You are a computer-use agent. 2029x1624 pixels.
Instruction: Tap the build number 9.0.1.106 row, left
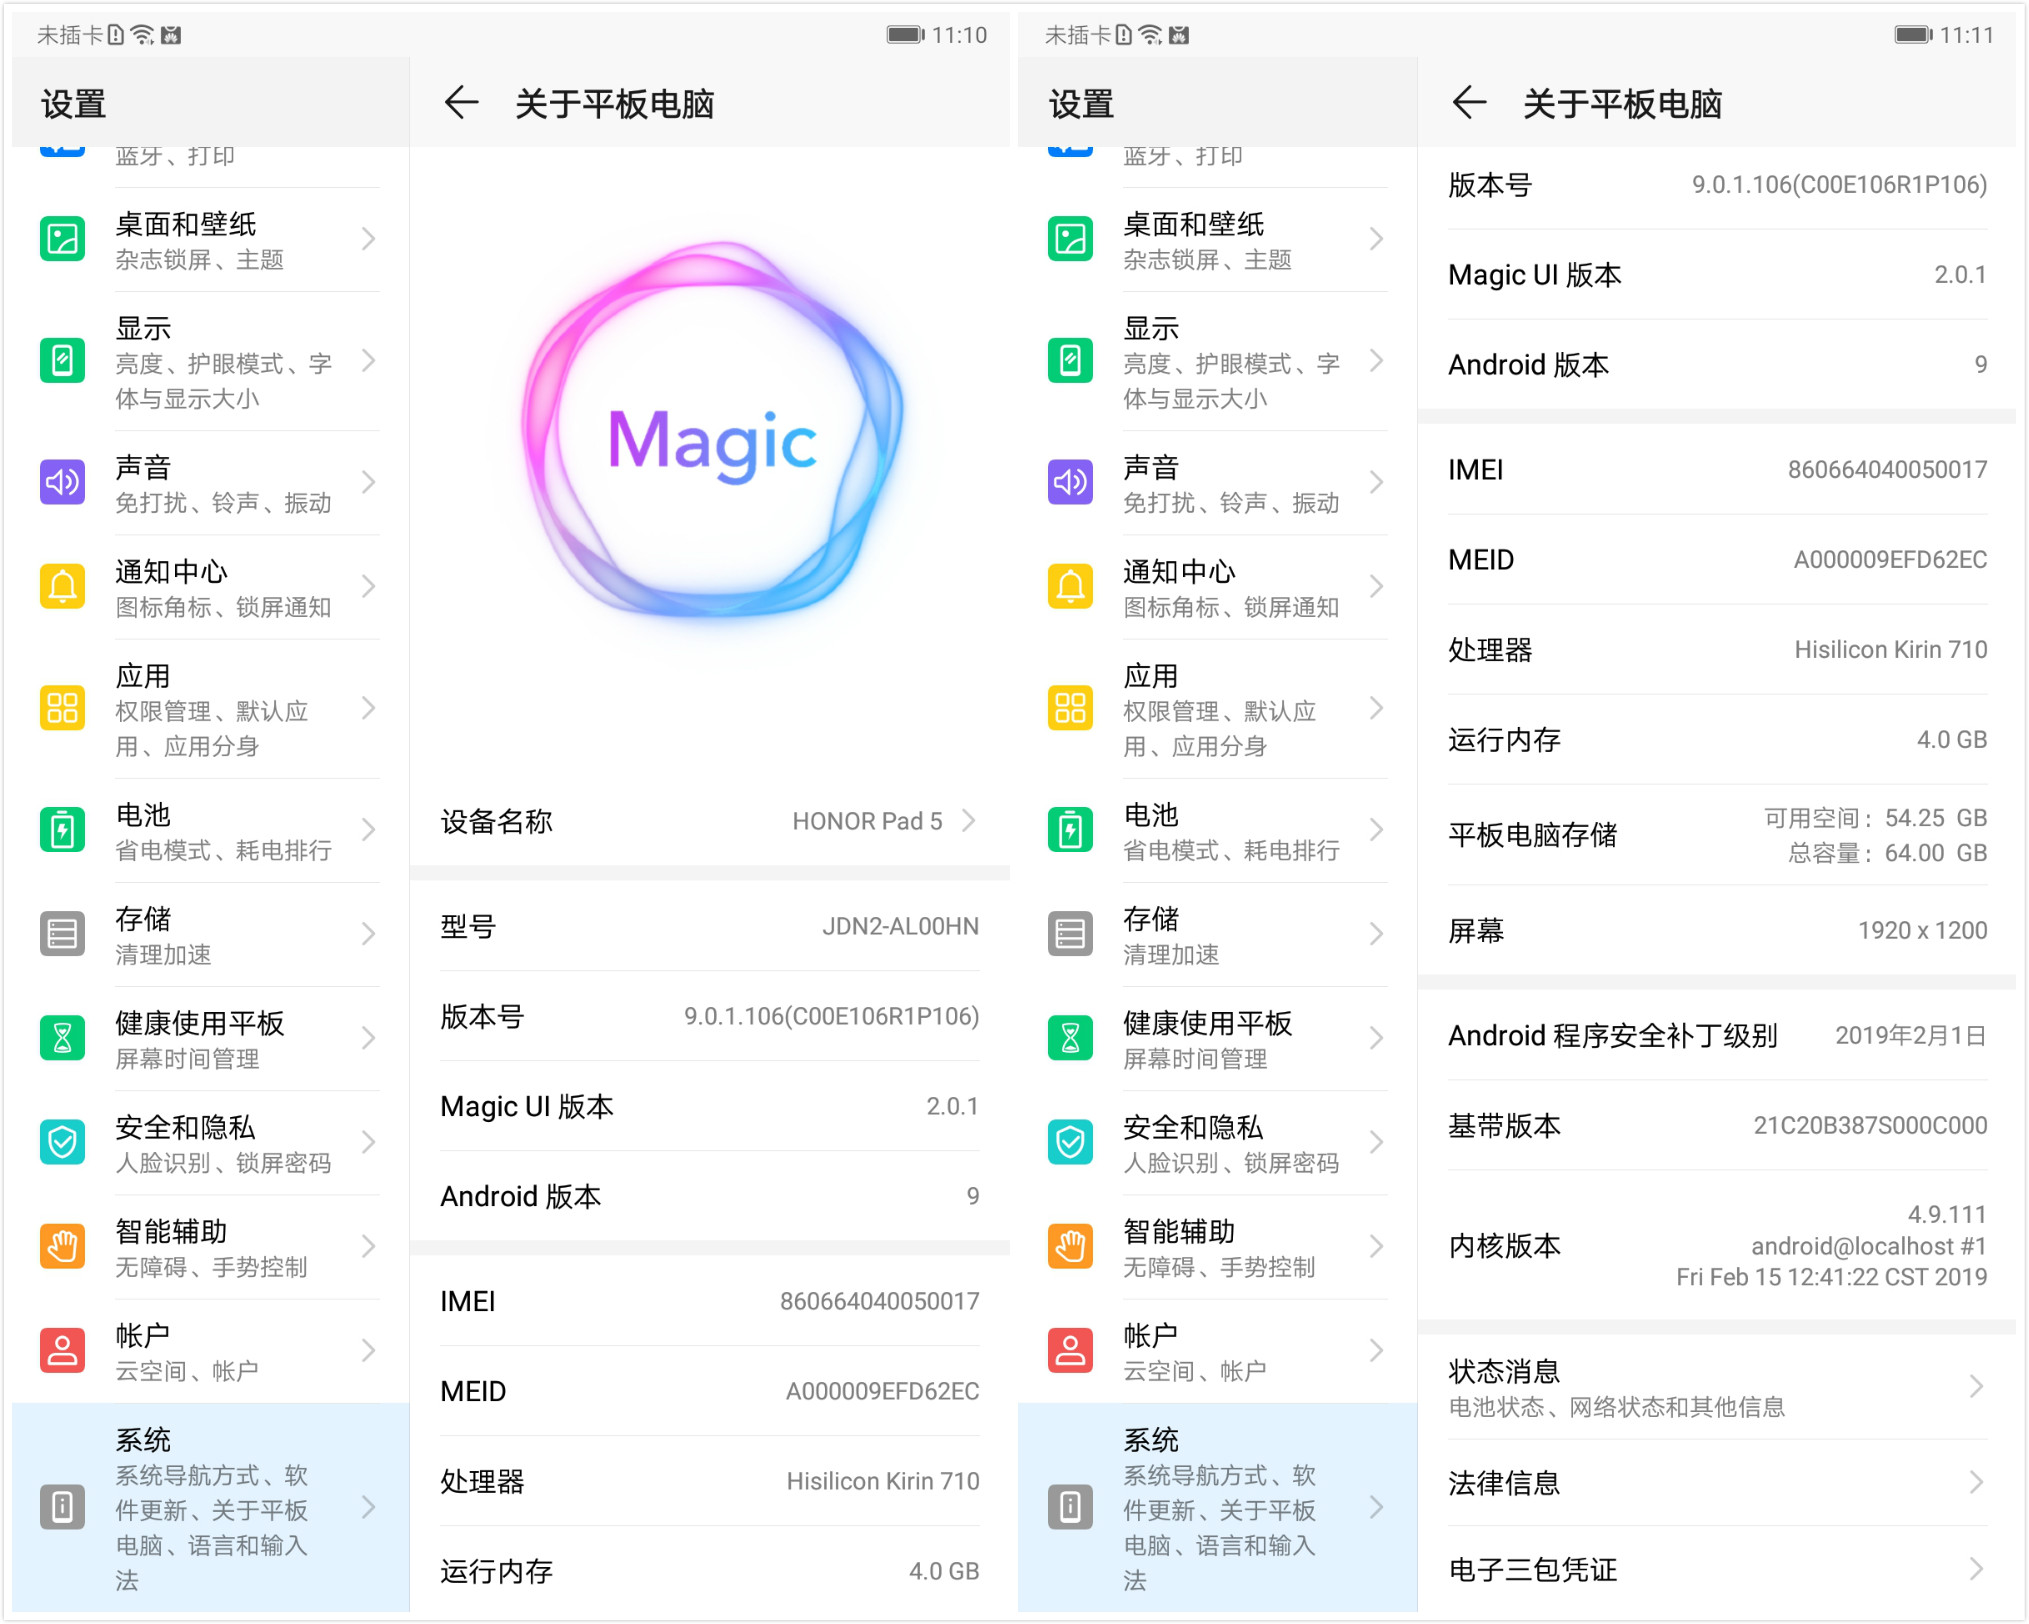pos(709,1017)
